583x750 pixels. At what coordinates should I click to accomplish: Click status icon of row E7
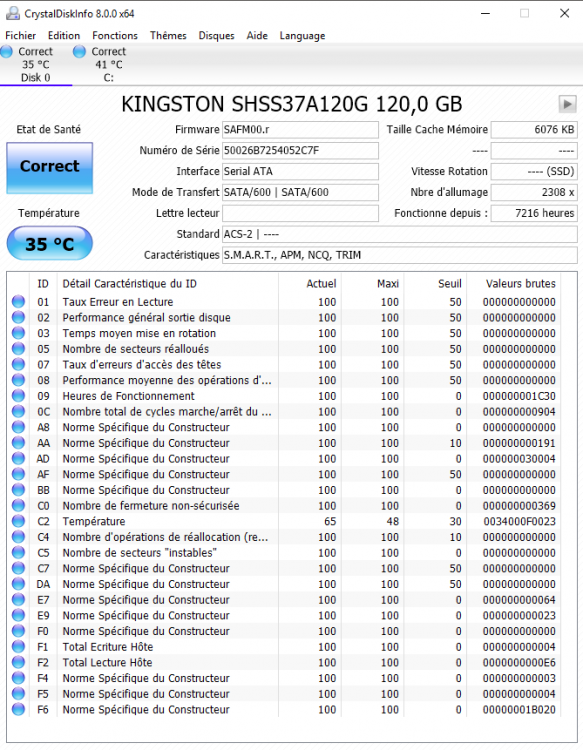coord(18,599)
